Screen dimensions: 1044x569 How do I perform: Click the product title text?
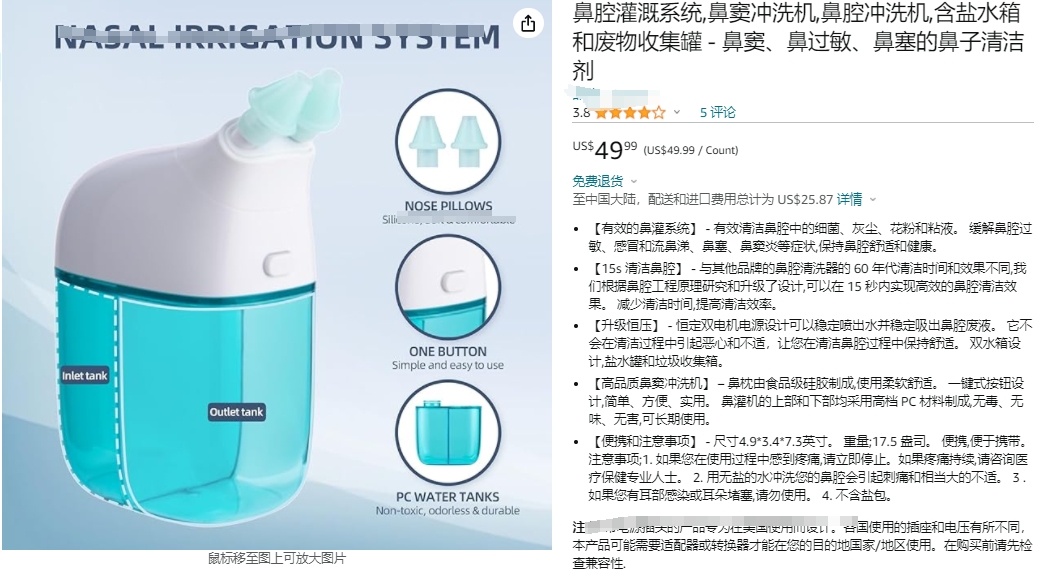point(798,41)
